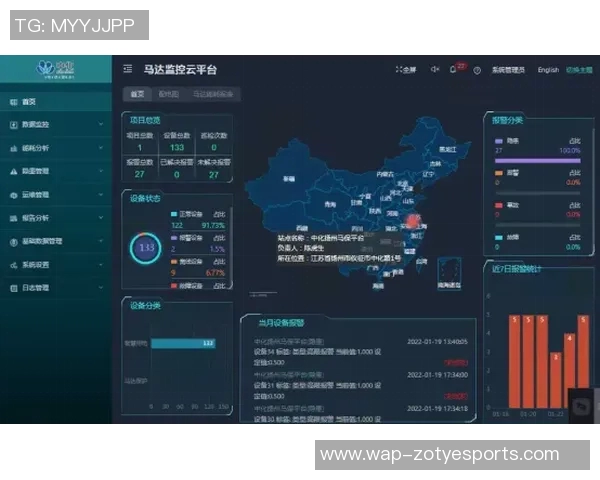600x480 pixels.
Task: Expand 日志管理 menu chevron
Action: click(101, 287)
